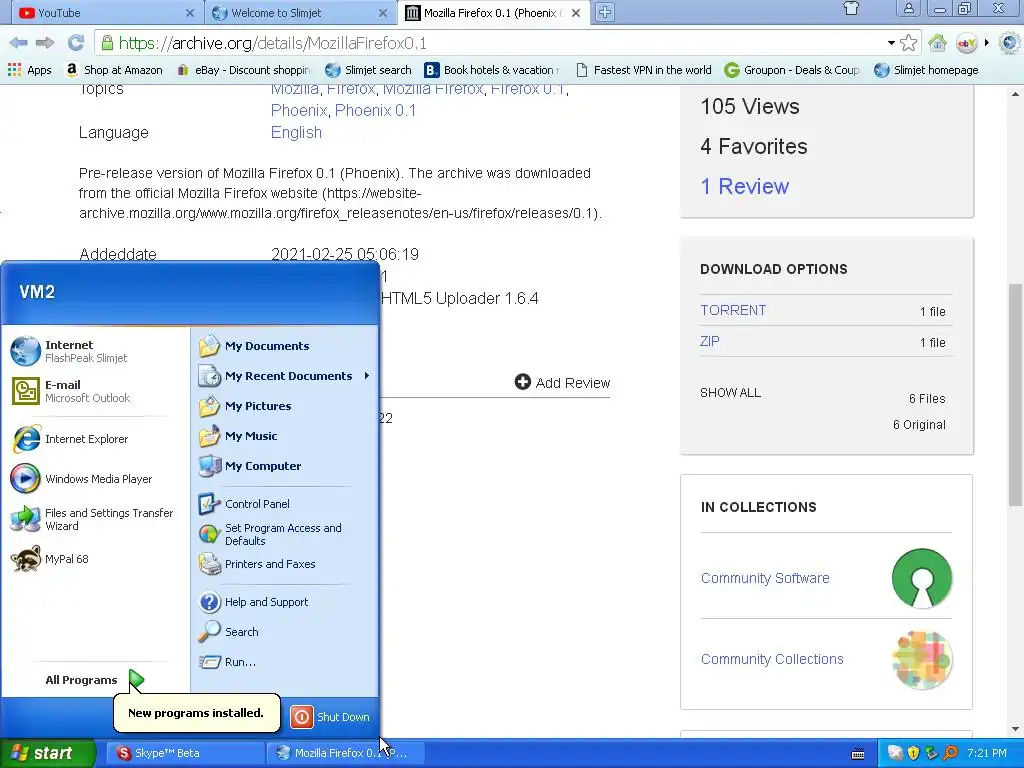Open Search from Start menu
1024x768 pixels.
(x=285, y=632)
